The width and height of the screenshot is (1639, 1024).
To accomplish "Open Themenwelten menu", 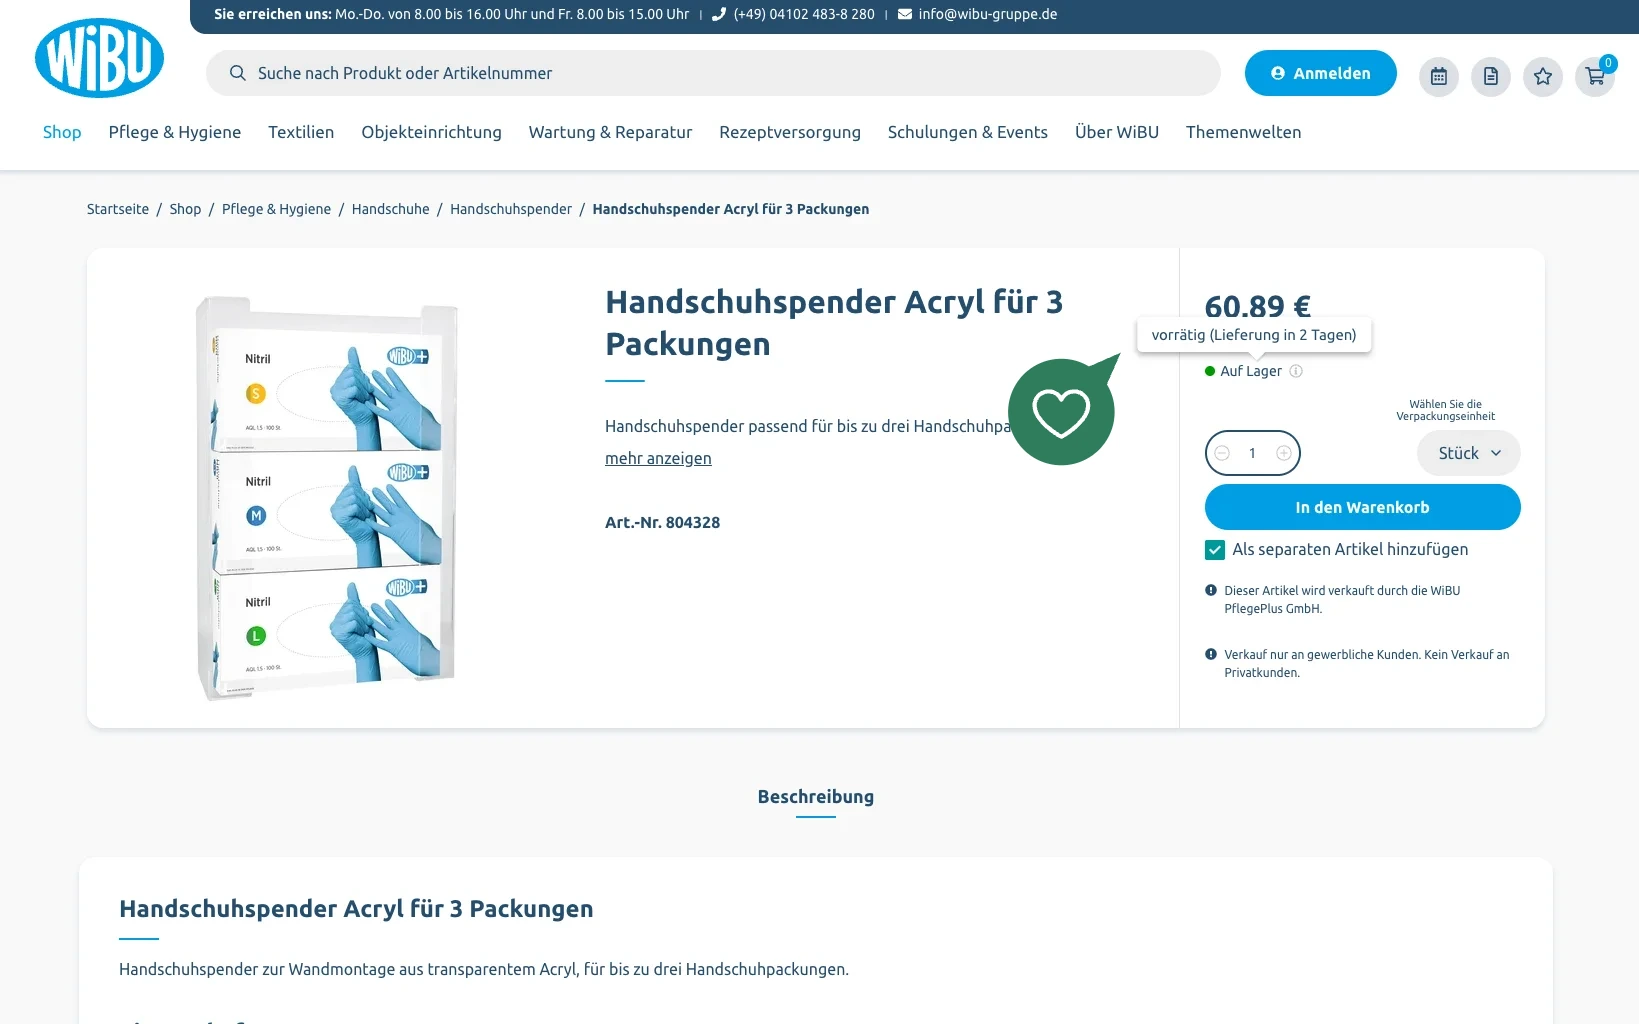I will pos(1244,132).
